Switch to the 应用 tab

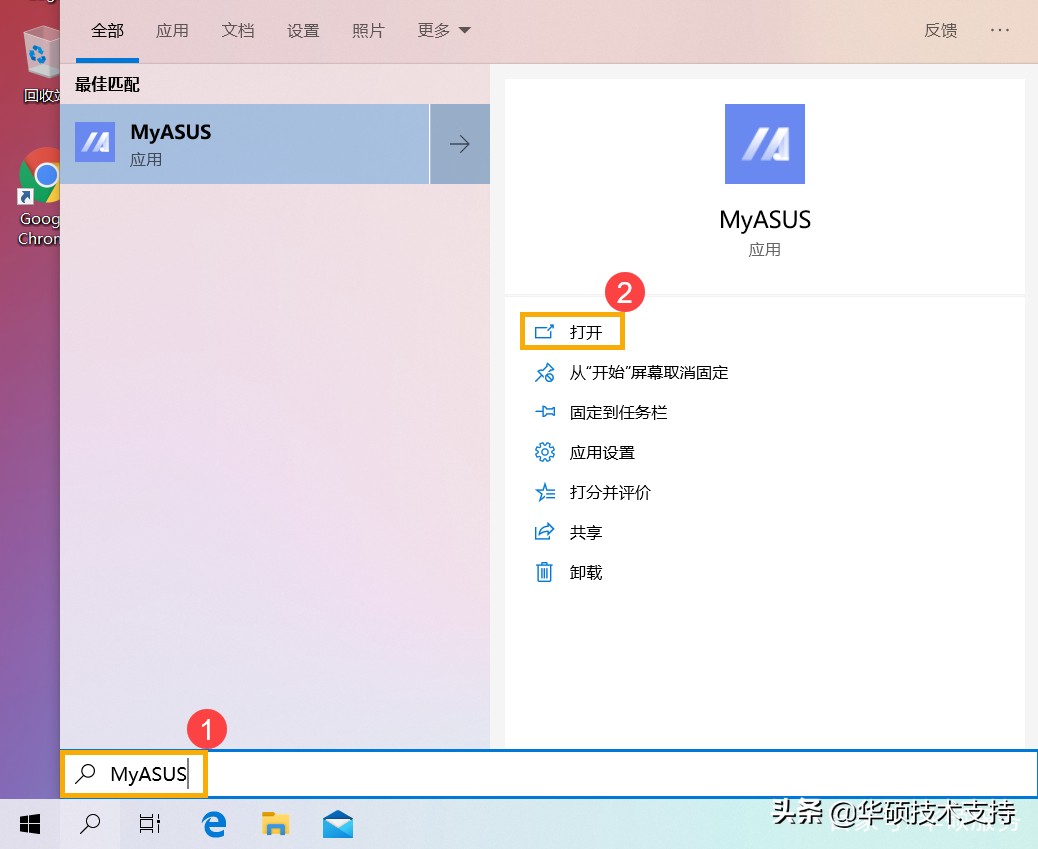tap(172, 30)
